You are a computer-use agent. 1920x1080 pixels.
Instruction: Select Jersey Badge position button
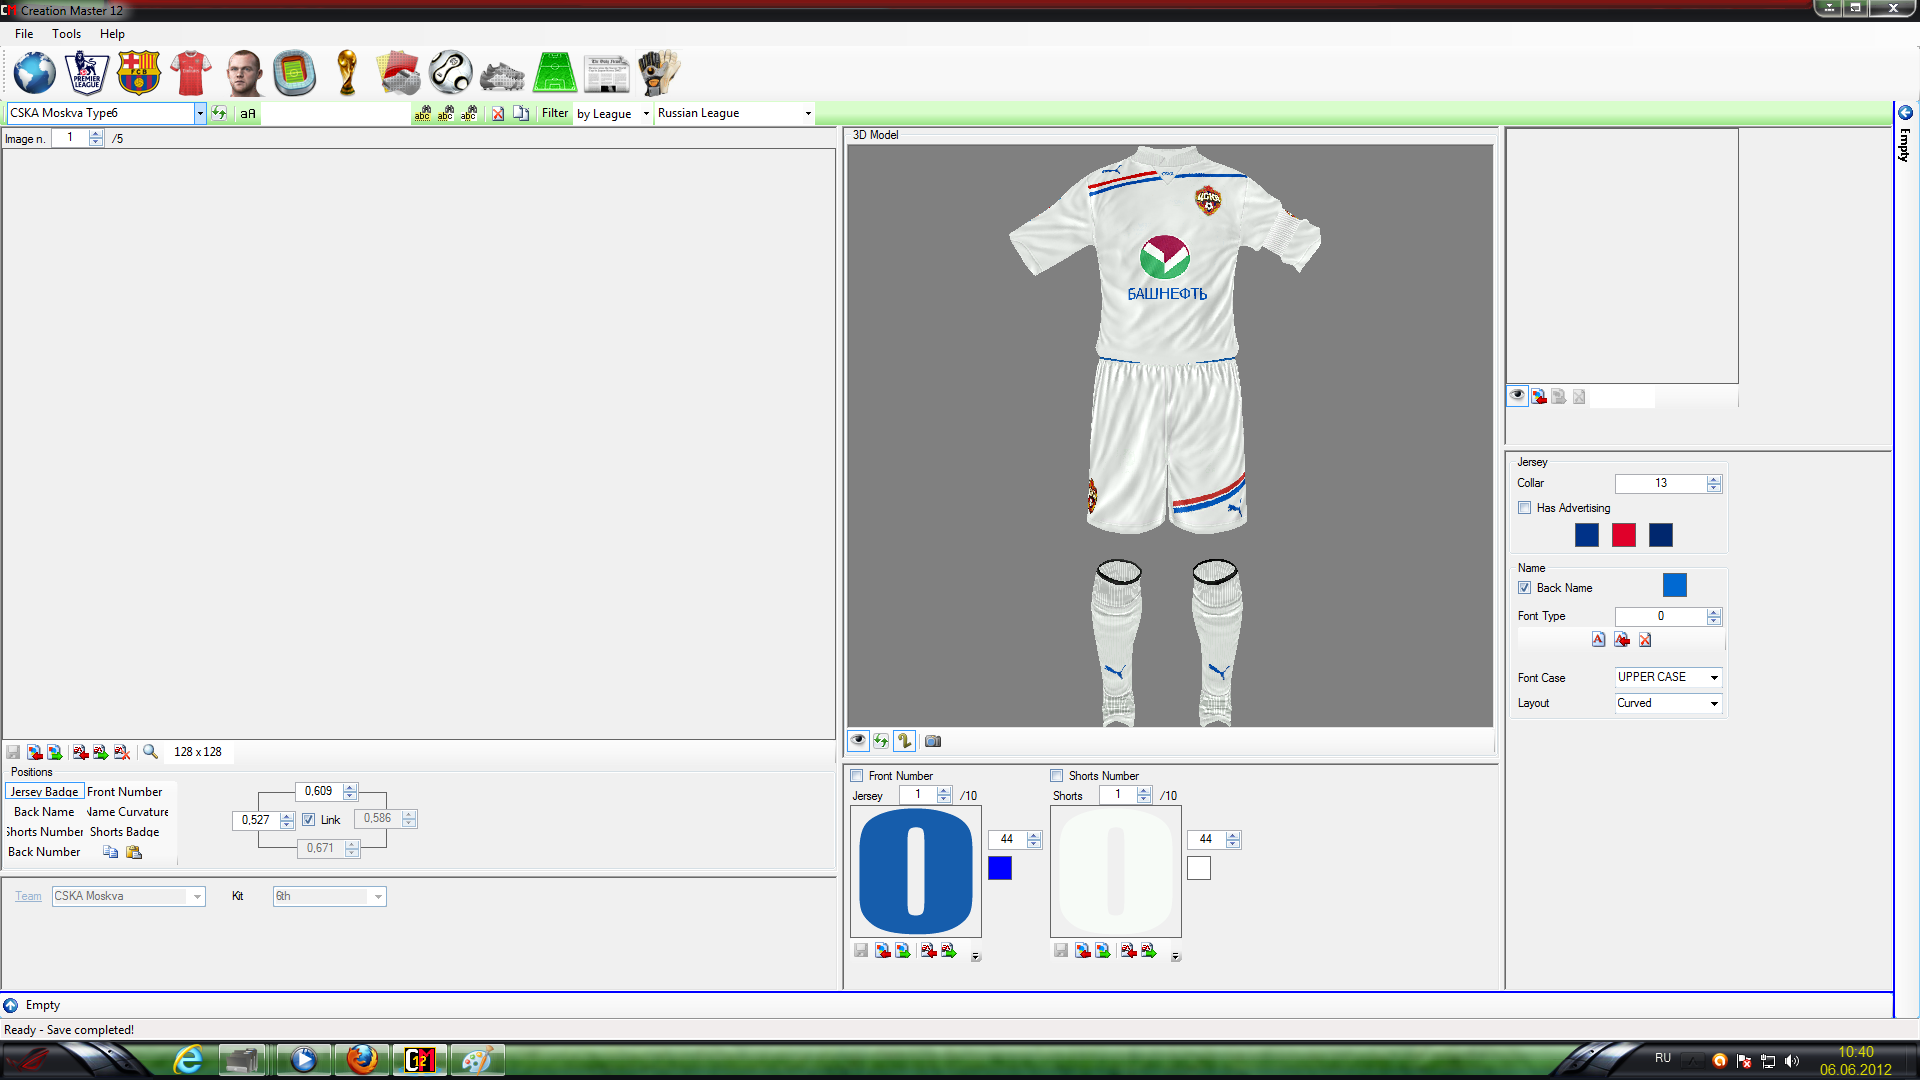coord(44,792)
